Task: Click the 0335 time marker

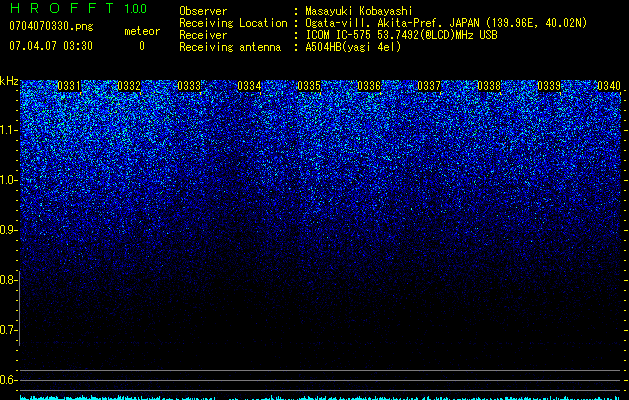Action: tap(309, 86)
